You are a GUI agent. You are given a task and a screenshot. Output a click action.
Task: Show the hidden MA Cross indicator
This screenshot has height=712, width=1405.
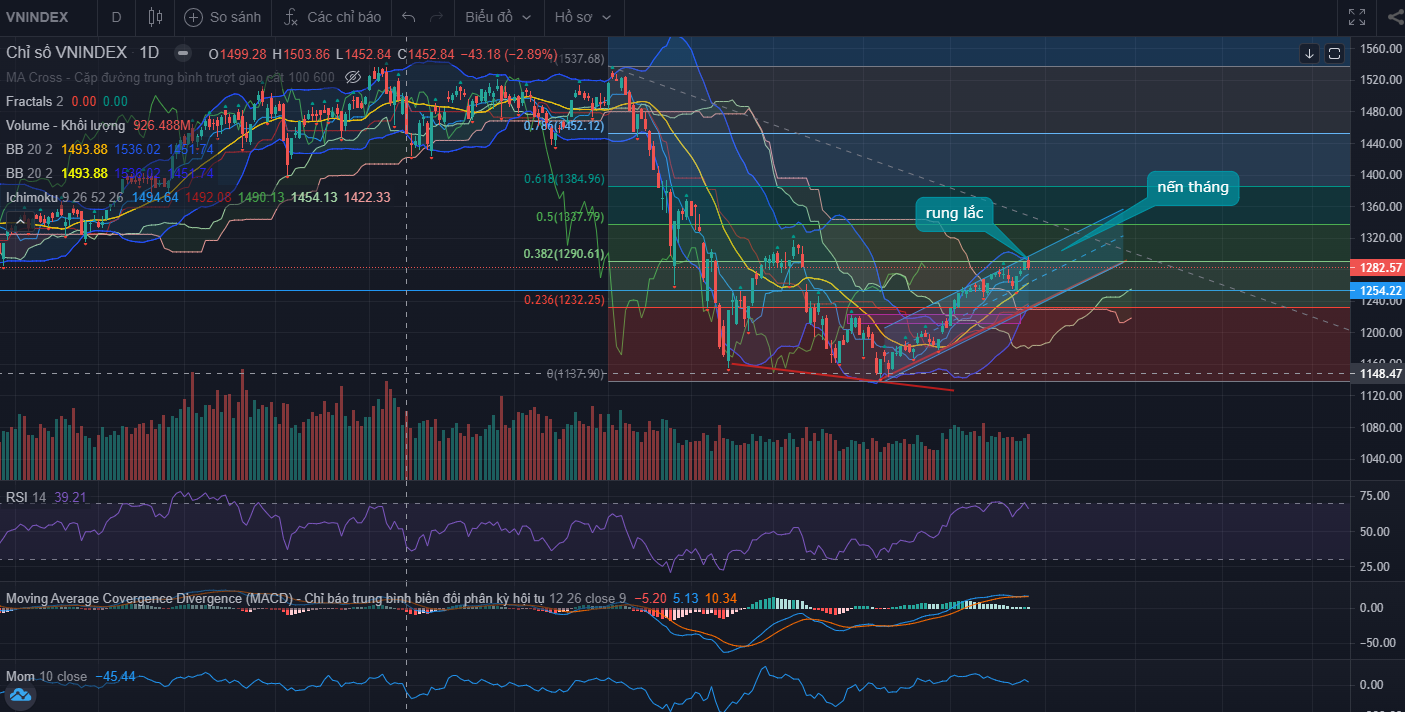tap(352, 77)
